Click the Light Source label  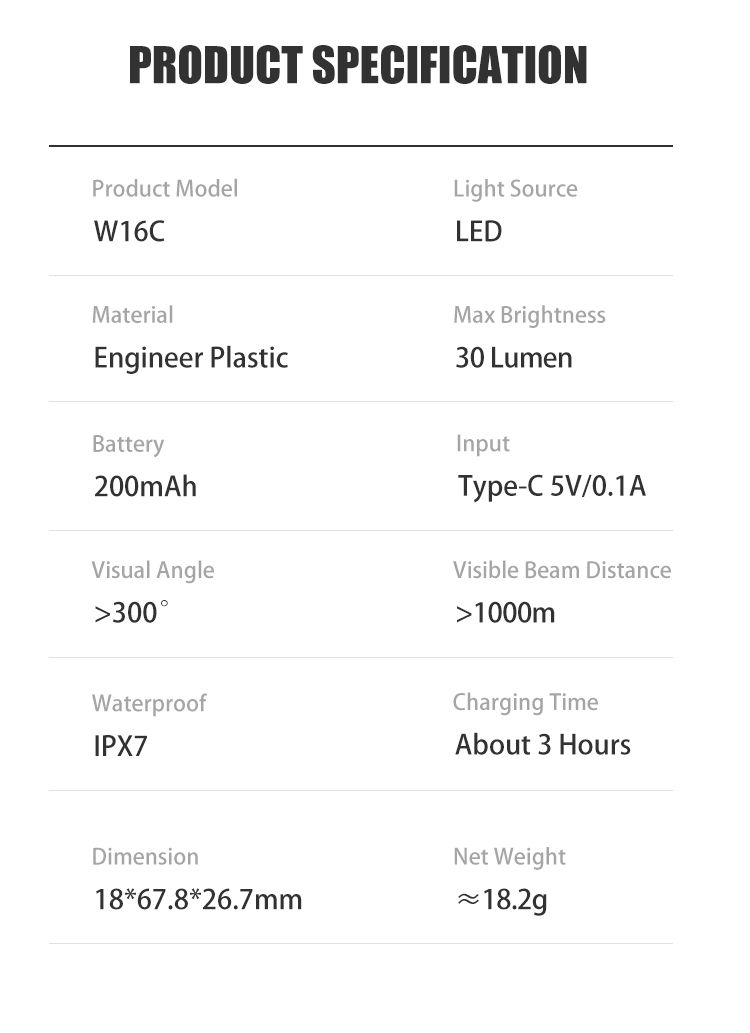coord(515,189)
